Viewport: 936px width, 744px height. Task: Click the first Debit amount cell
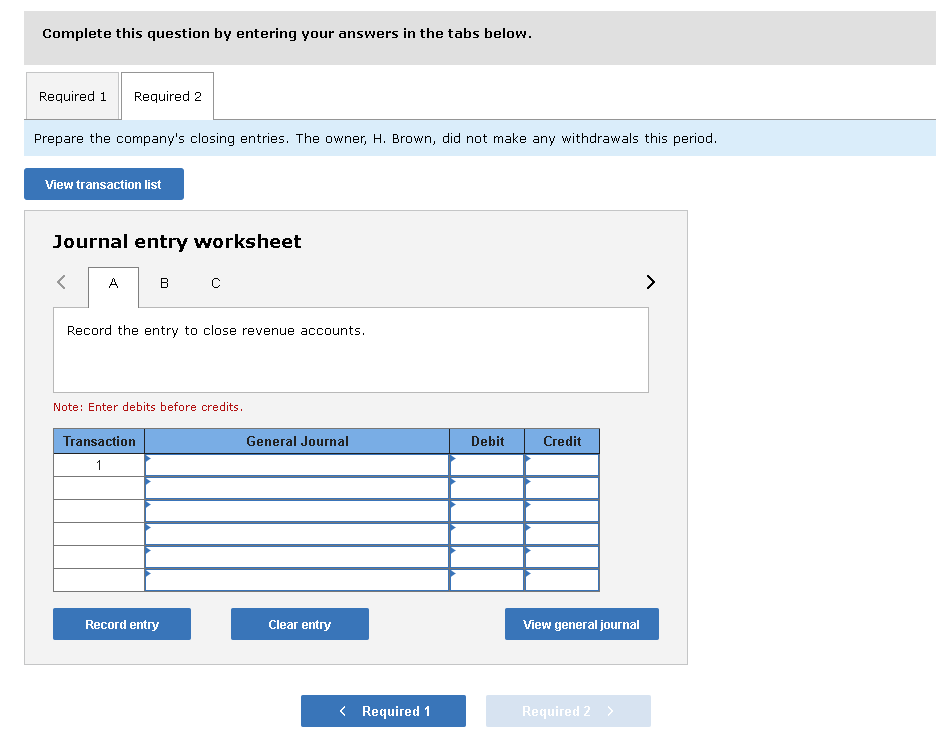487,464
